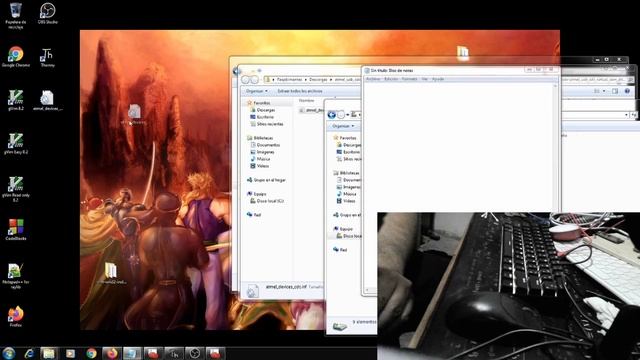Select the Firefox desktop shortcut

coord(16,316)
